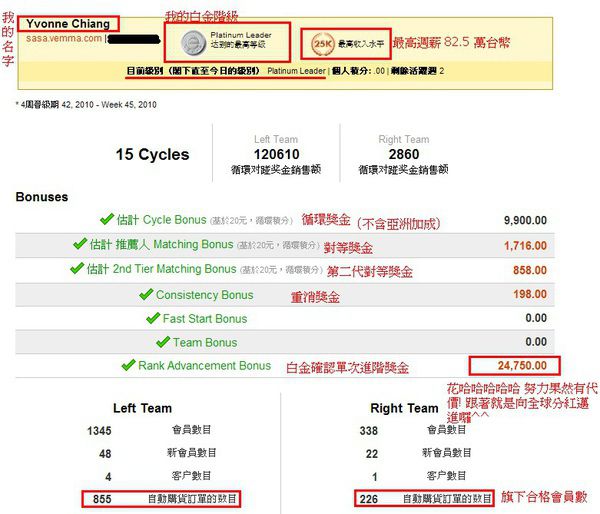
Task: Click green checkmark beside Team Bonus
Action: click(163, 342)
